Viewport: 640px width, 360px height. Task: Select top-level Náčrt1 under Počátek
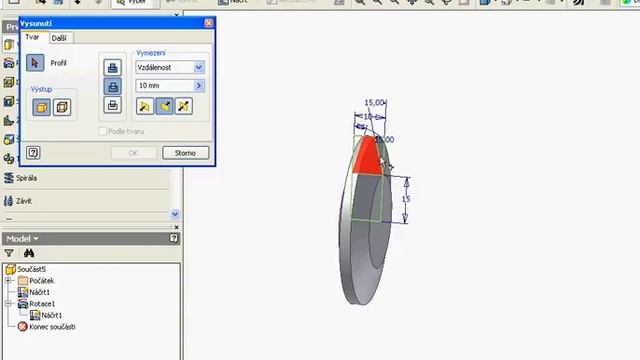[x=34, y=292]
